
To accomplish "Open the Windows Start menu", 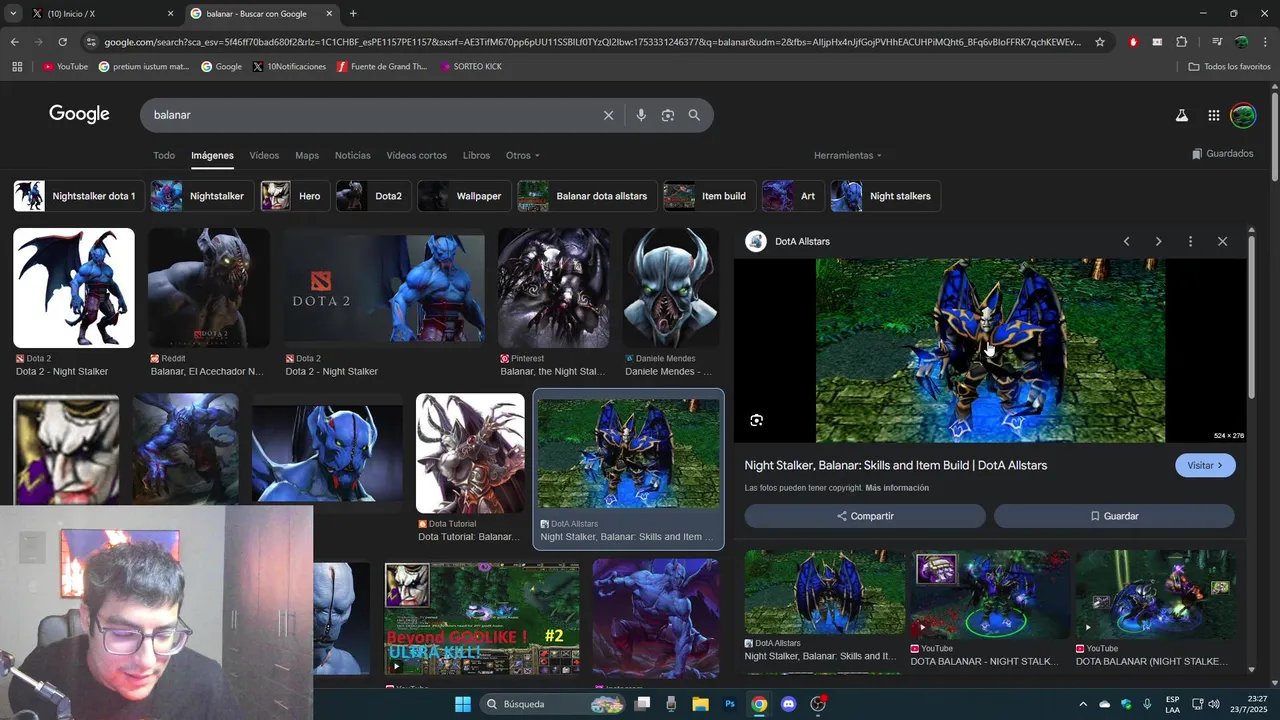I will 463,704.
